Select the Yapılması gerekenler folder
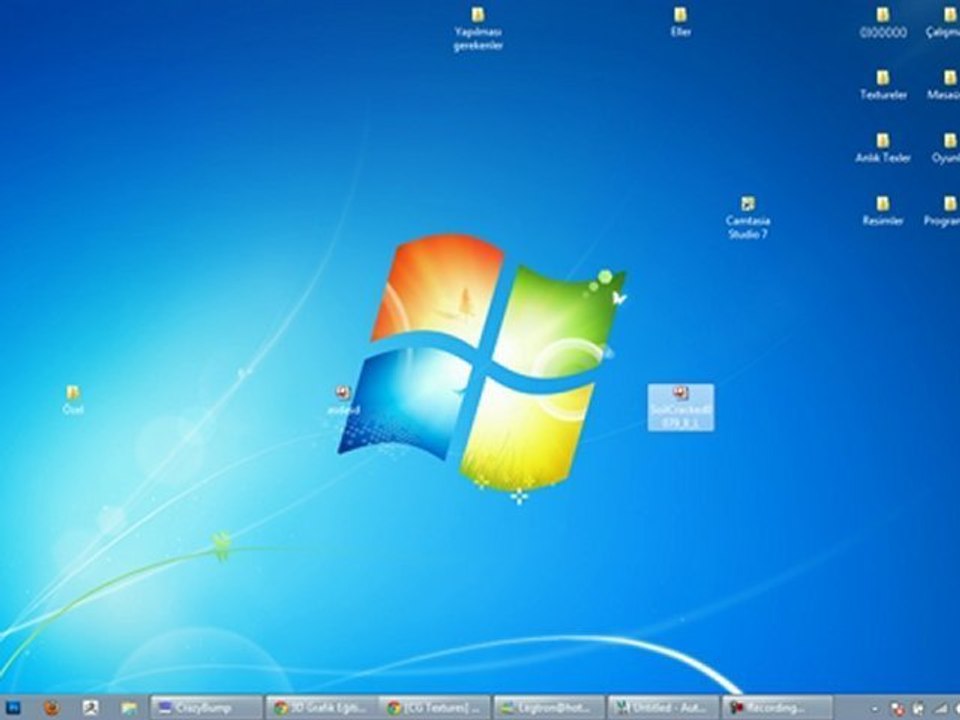This screenshot has width=960, height=720. click(478, 29)
